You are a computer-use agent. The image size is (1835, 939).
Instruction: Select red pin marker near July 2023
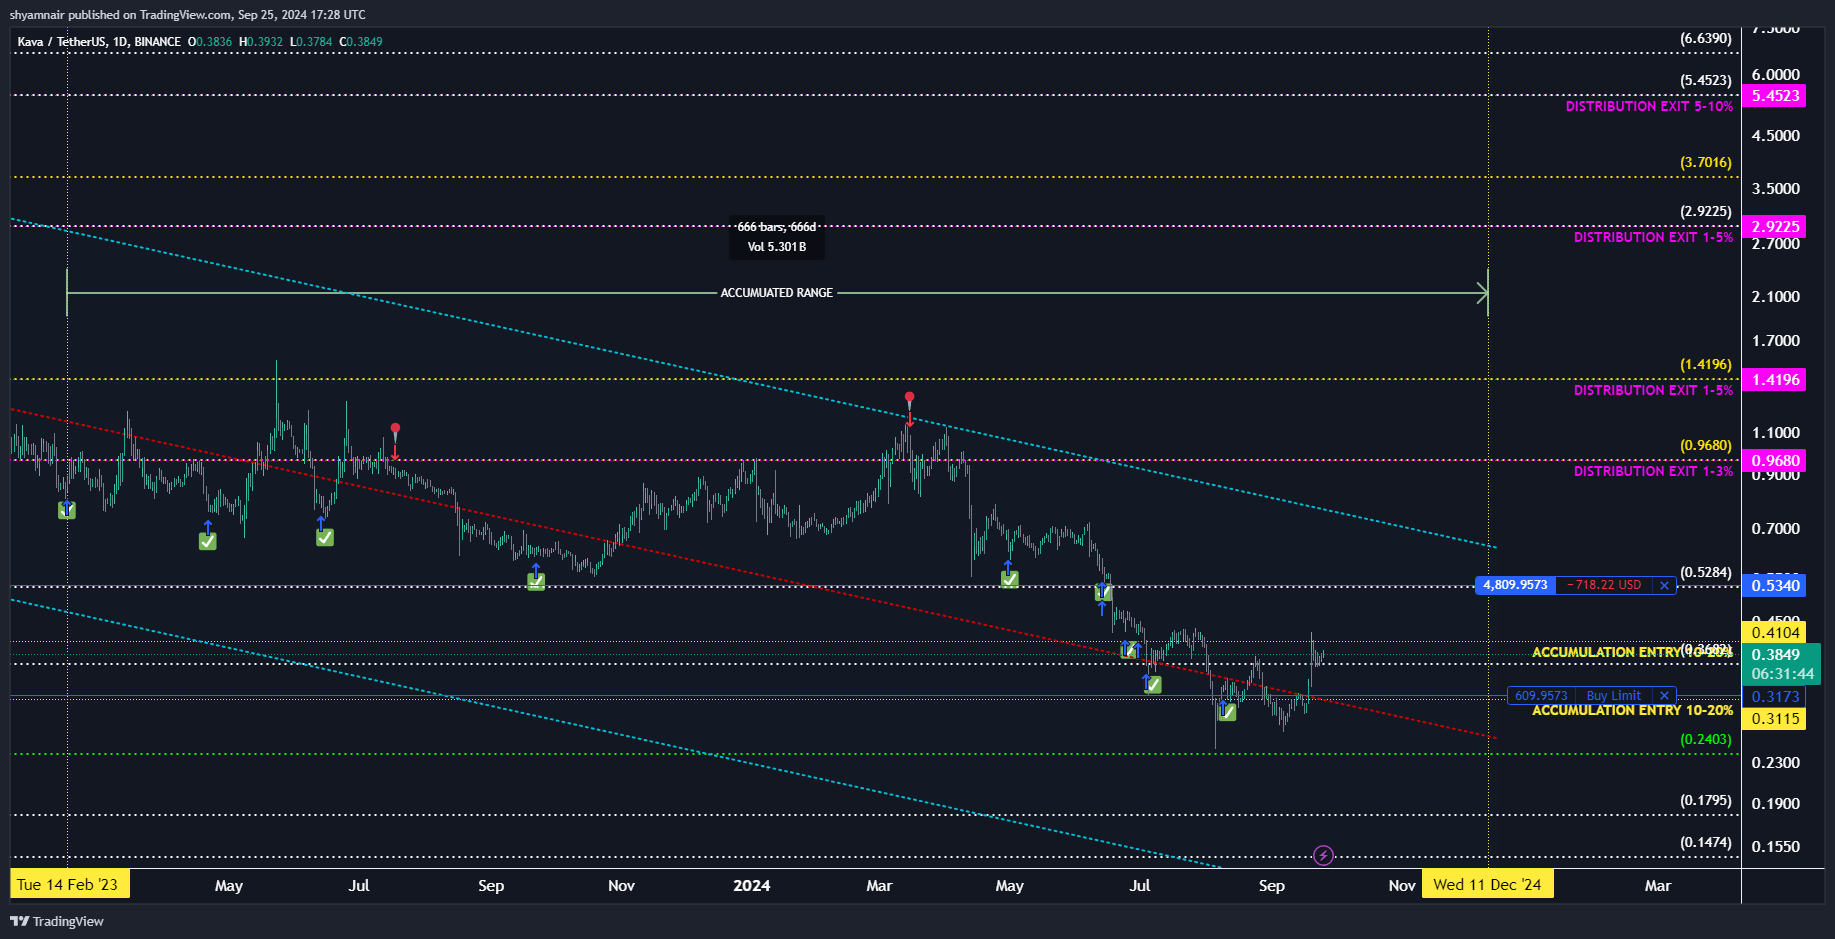pyautogui.click(x=395, y=429)
